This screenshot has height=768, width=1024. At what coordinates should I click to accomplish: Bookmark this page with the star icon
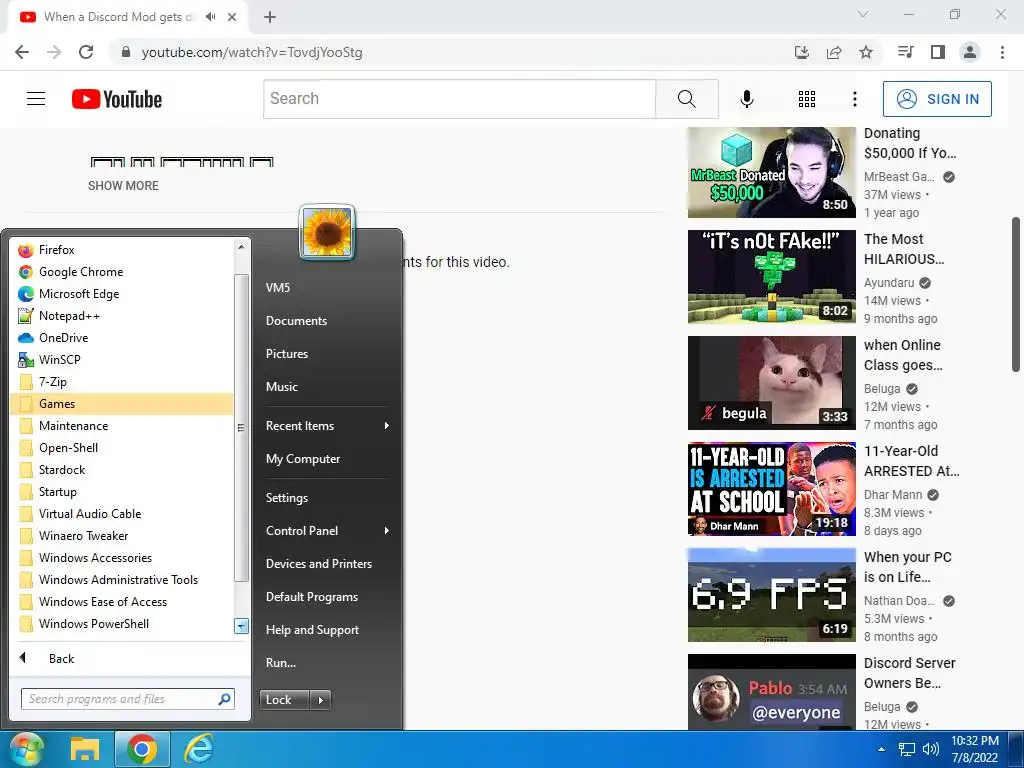(866, 52)
